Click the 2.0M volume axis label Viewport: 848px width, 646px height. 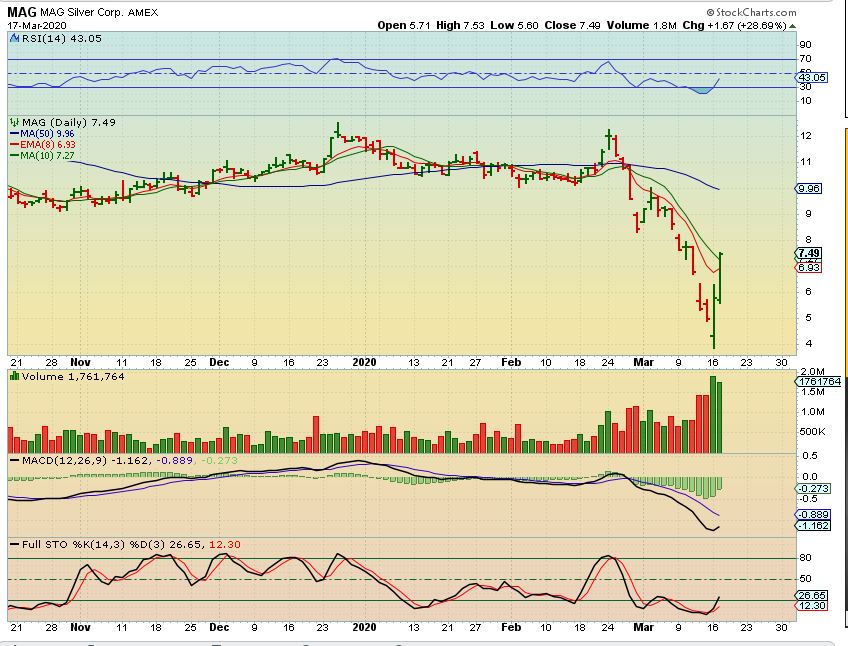tap(812, 371)
